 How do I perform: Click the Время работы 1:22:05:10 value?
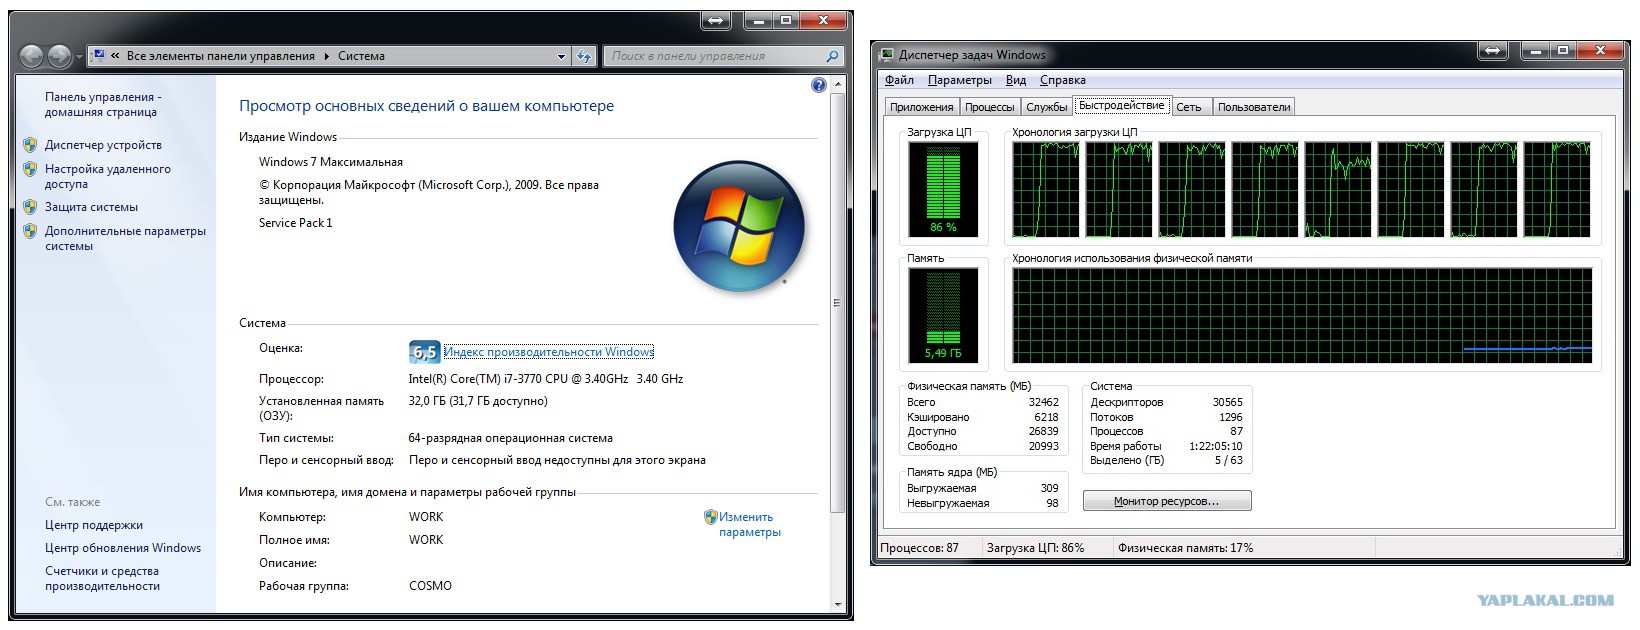point(1215,446)
